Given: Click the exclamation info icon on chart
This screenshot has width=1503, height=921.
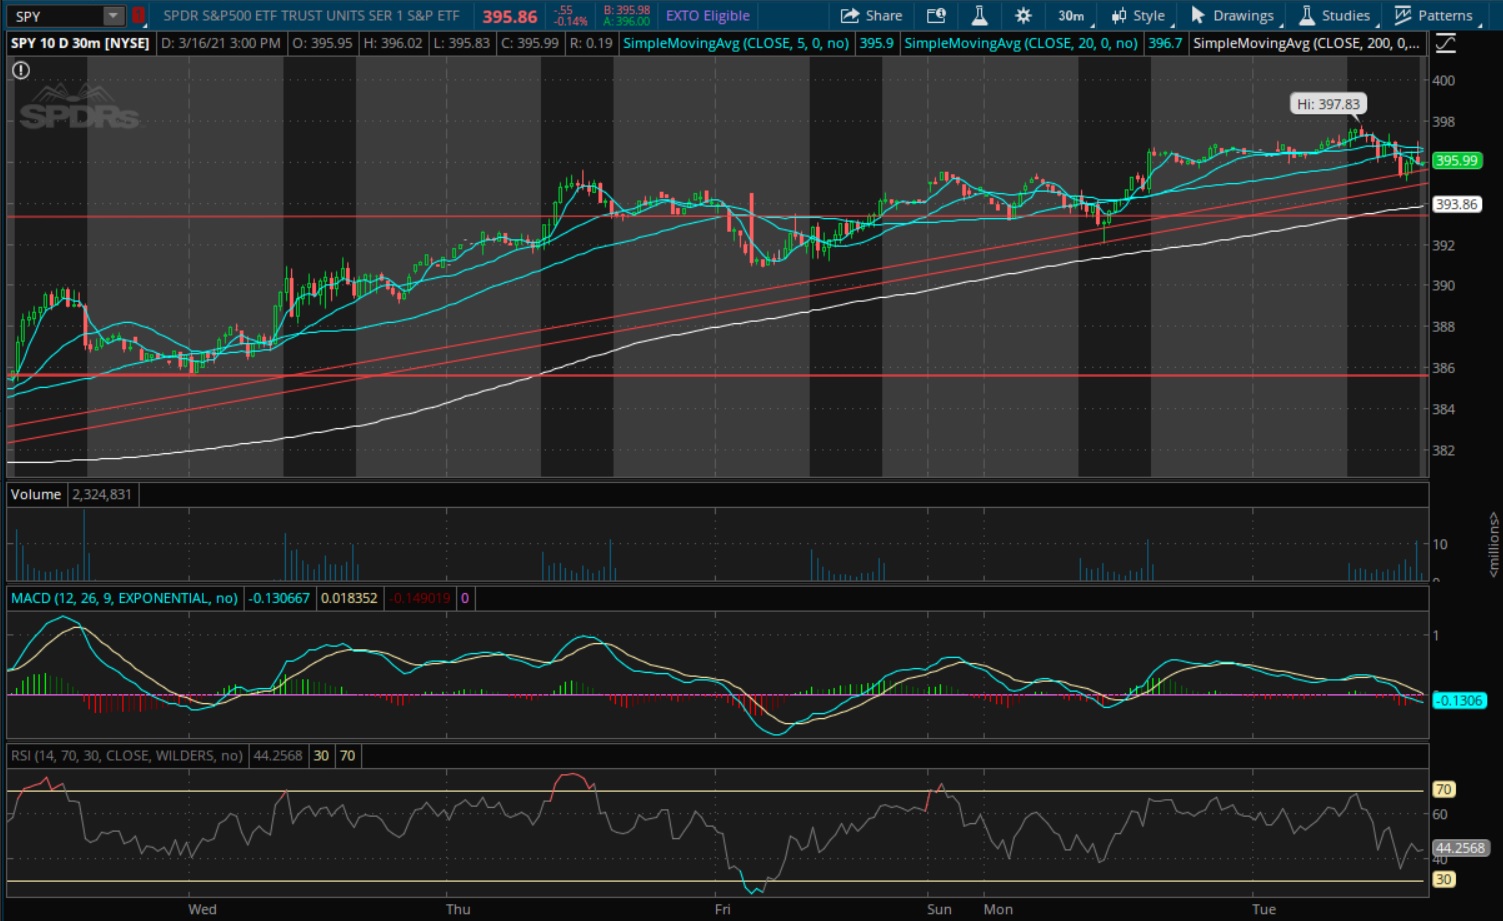Looking at the screenshot, I should 21,70.
